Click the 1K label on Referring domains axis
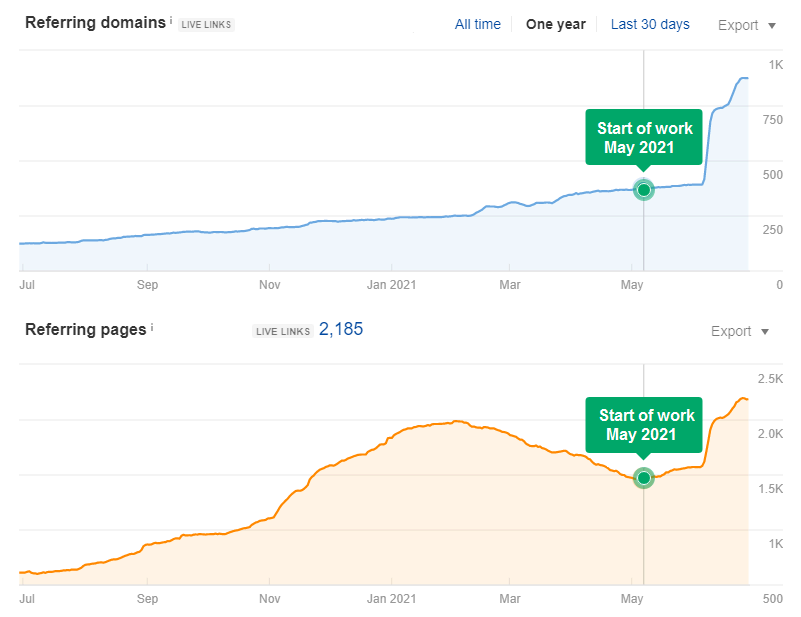This screenshot has width=801, height=617. pyautogui.click(x=775, y=65)
